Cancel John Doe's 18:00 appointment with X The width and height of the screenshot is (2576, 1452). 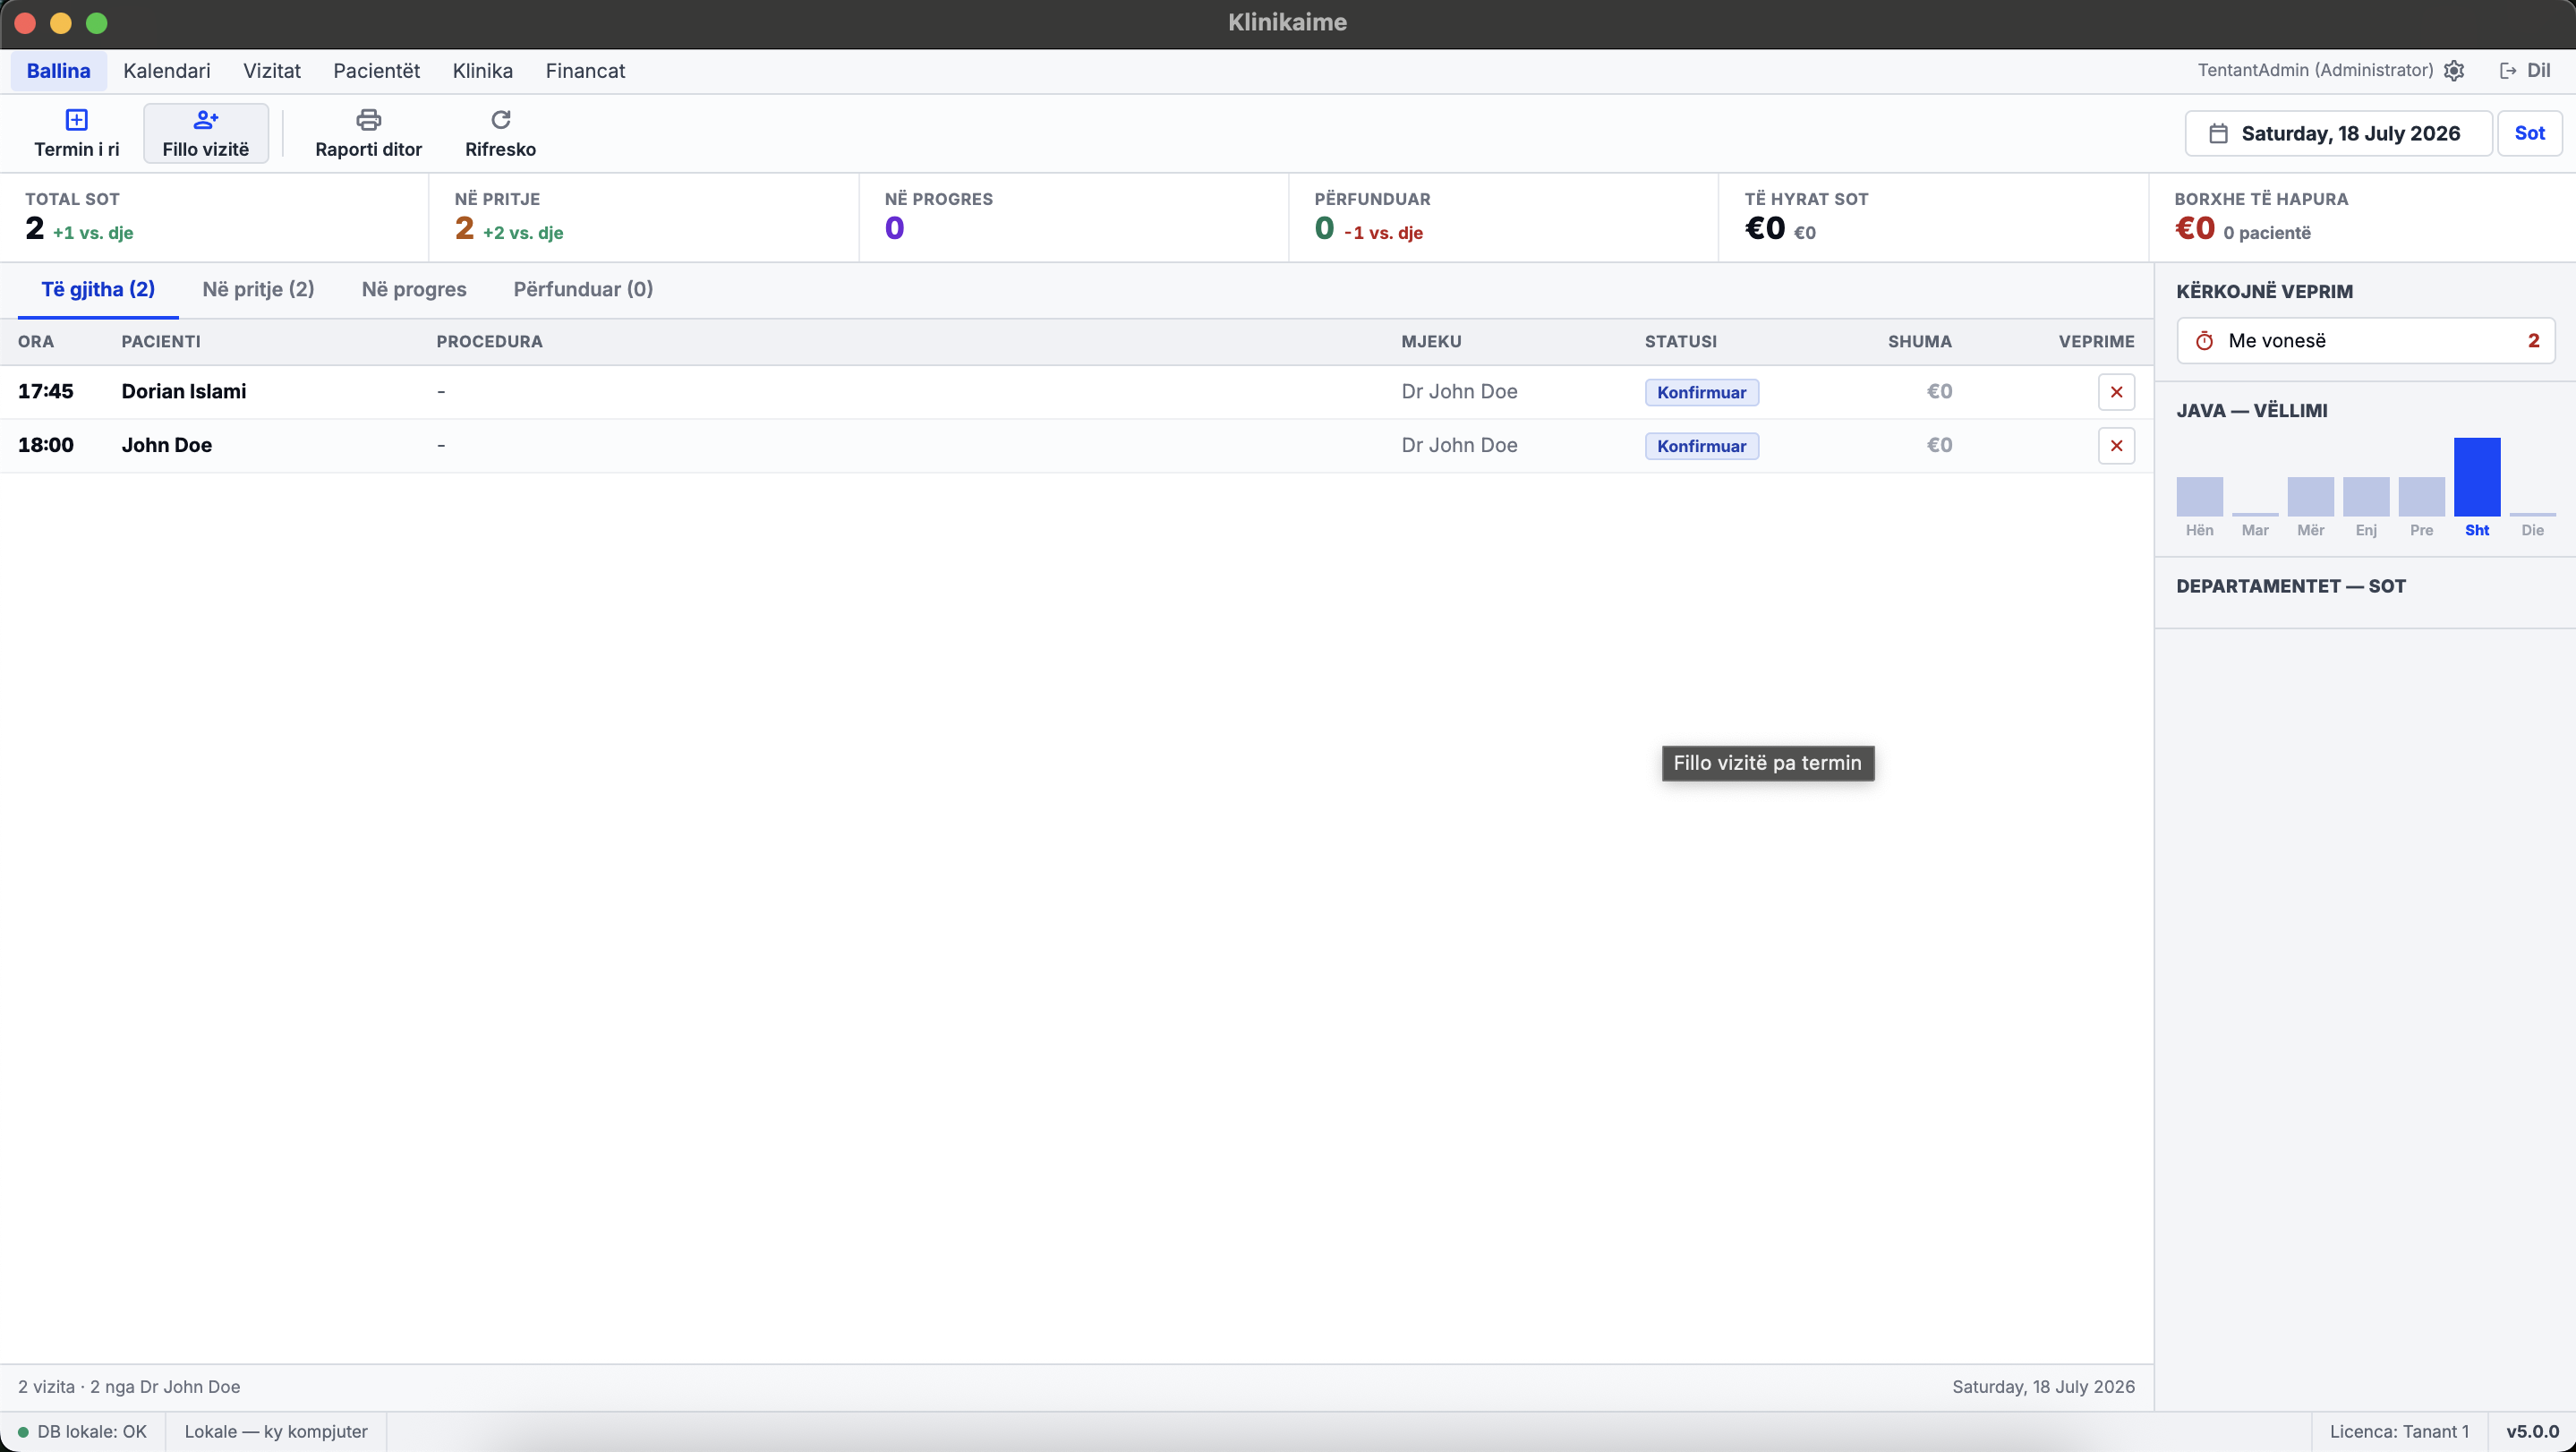2116,446
